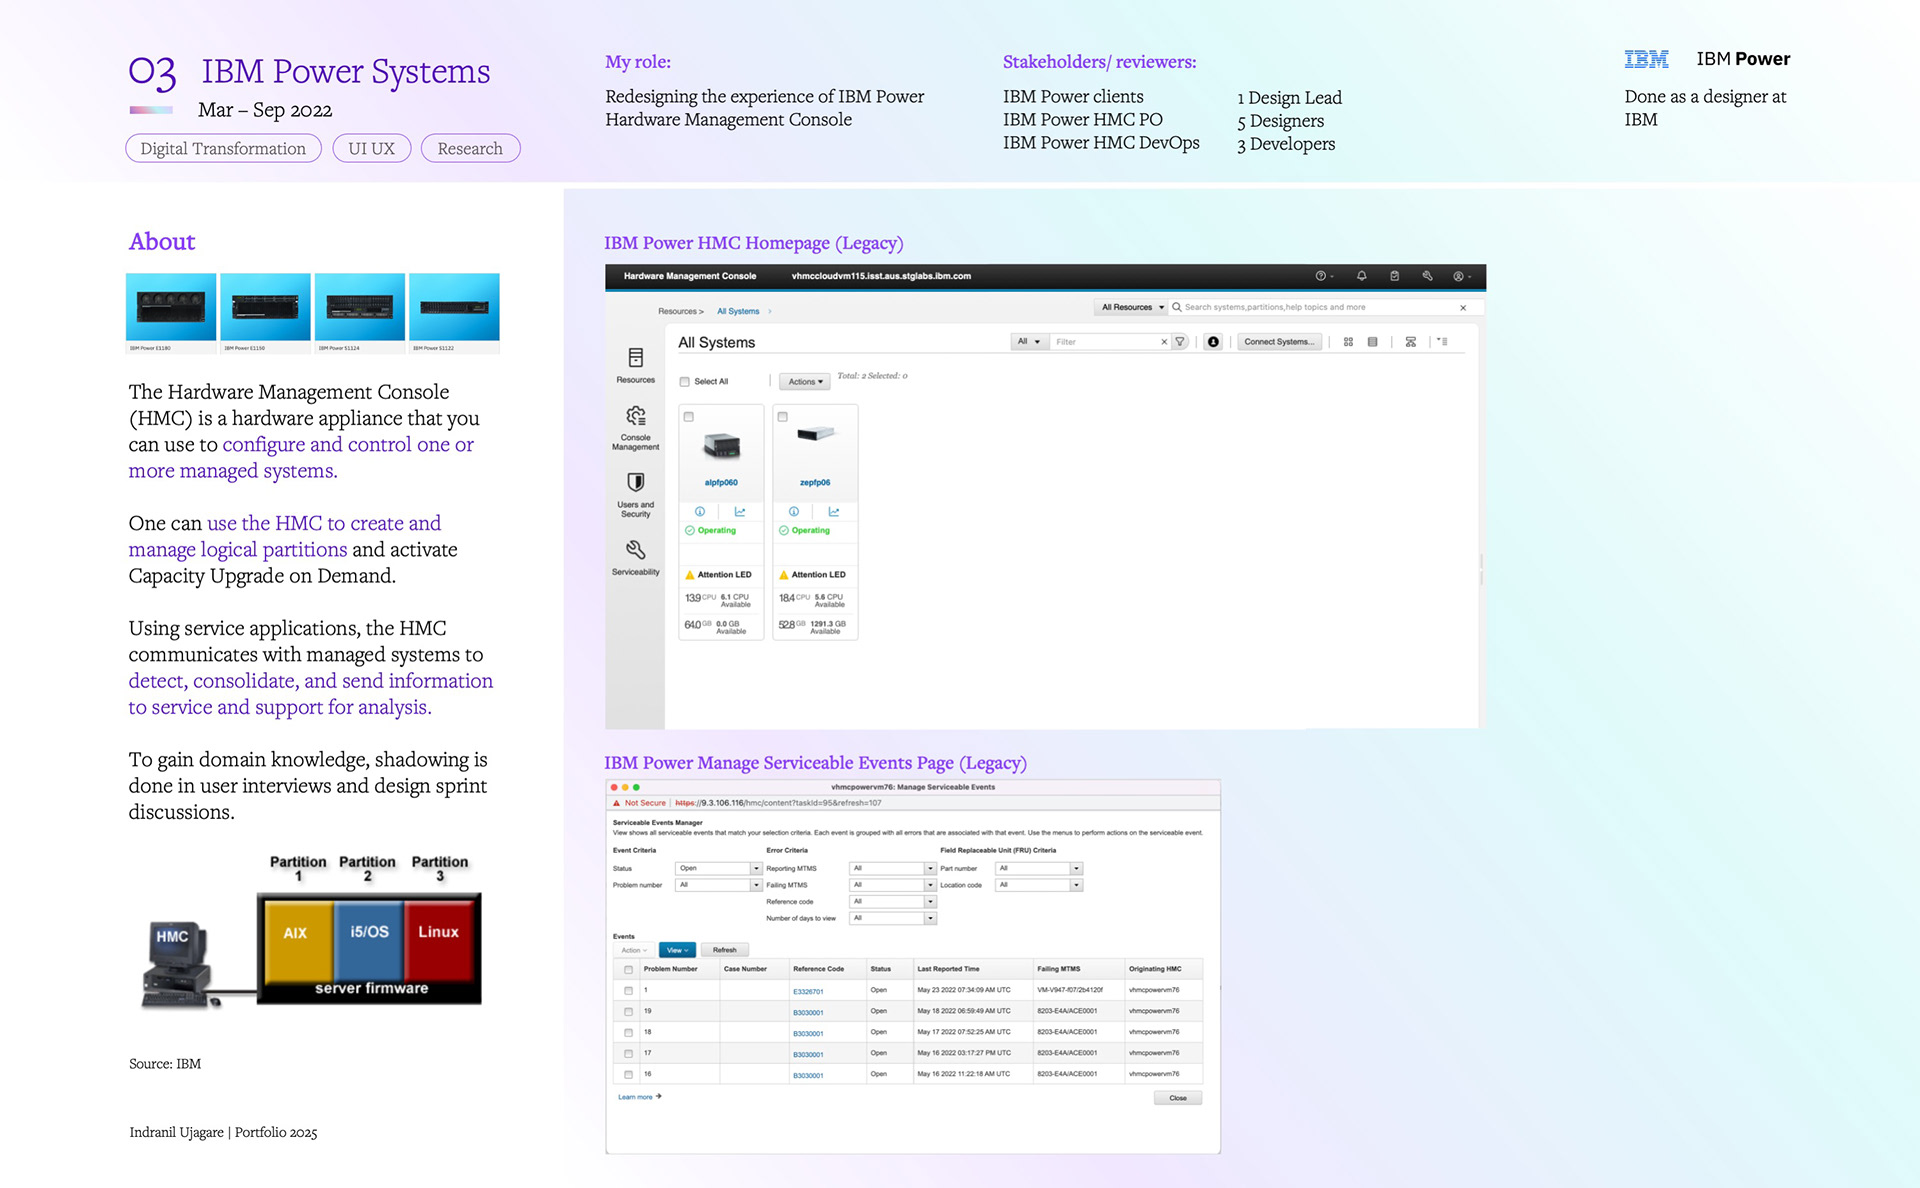Click the performance chart icon on alpfp060 card

[x=740, y=511]
